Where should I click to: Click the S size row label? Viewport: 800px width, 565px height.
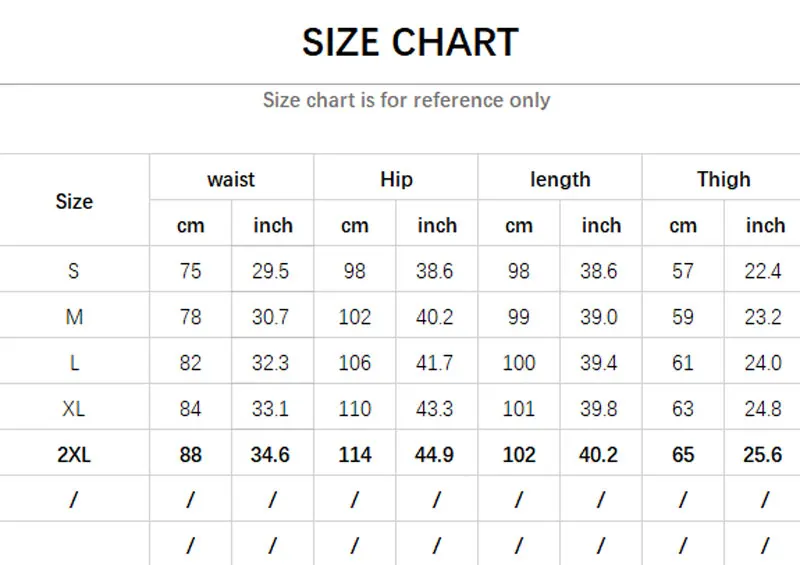[x=74, y=271]
